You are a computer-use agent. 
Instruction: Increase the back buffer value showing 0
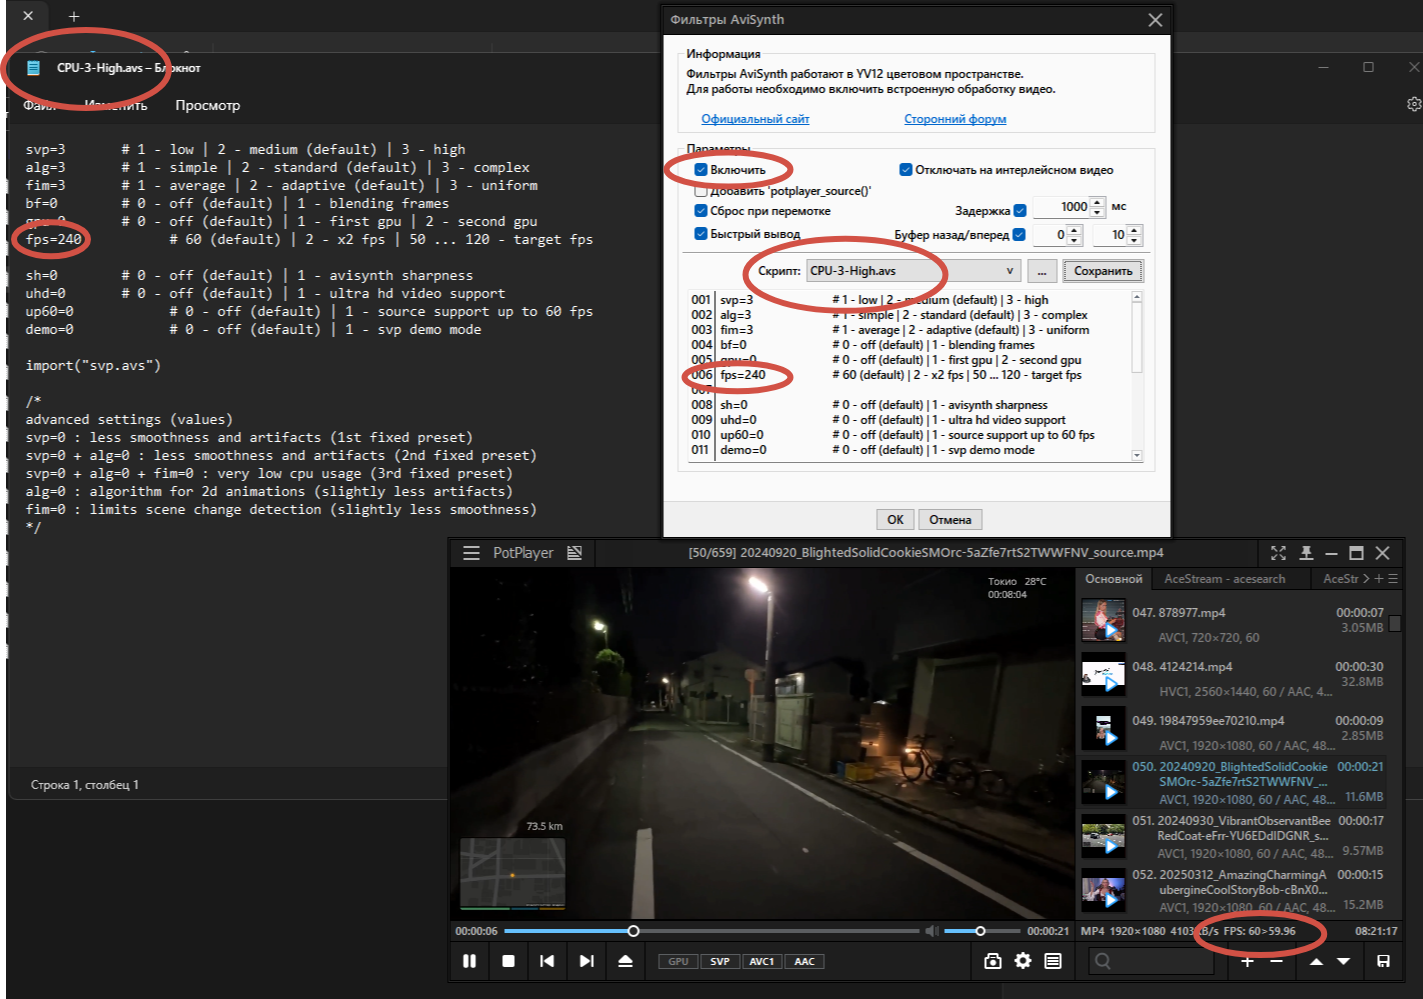point(1074,230)
